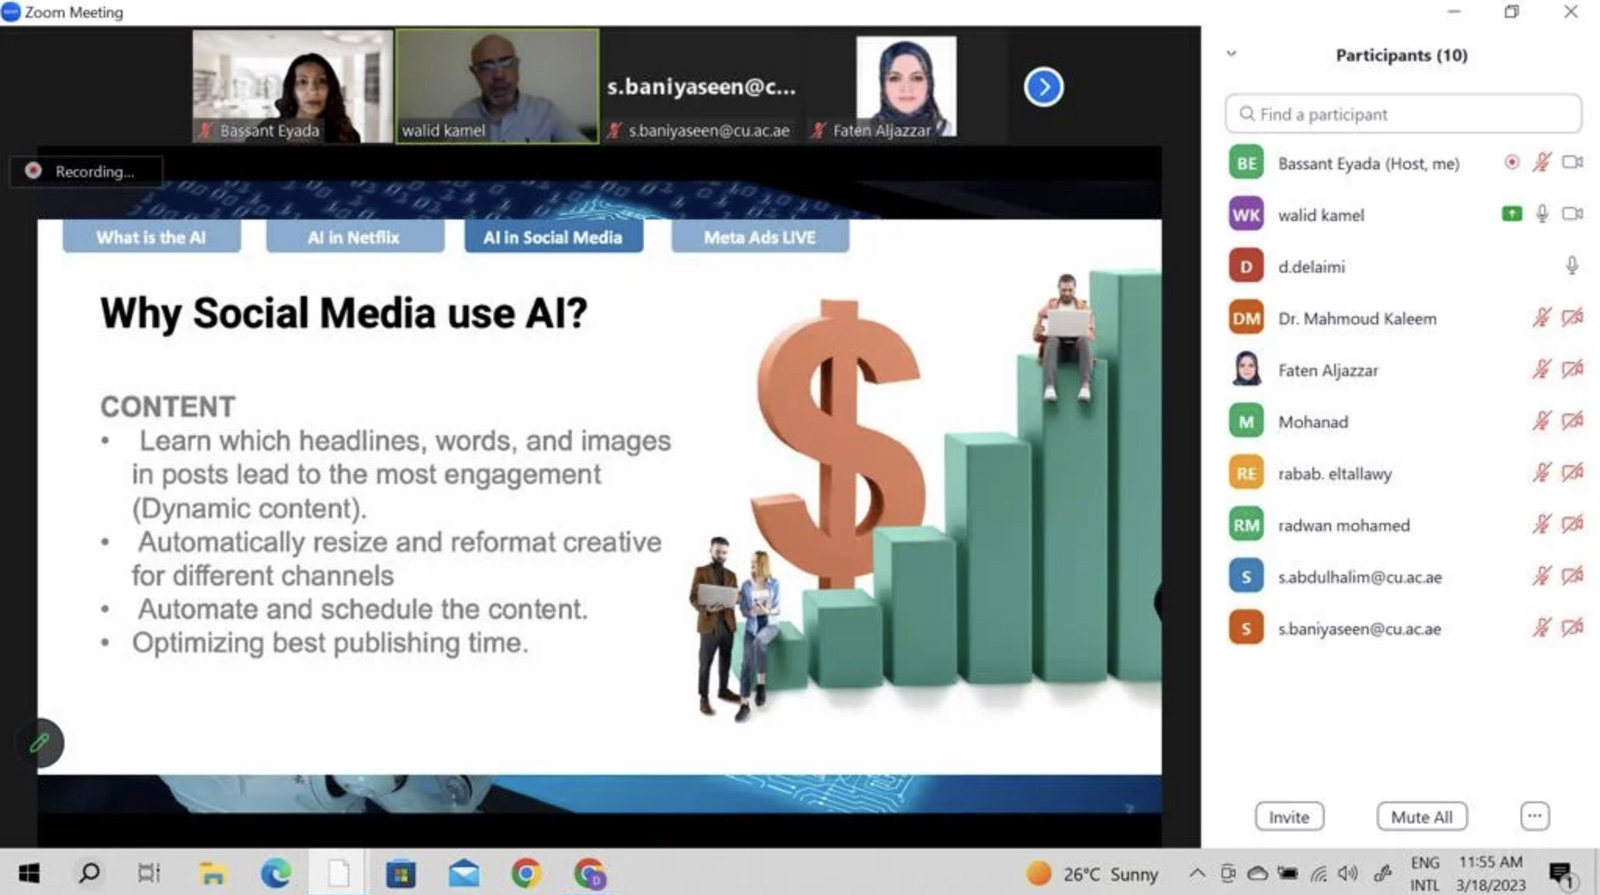1600x895 pixels.
Task: Open the annotation pencil tool
Action: 40,743
